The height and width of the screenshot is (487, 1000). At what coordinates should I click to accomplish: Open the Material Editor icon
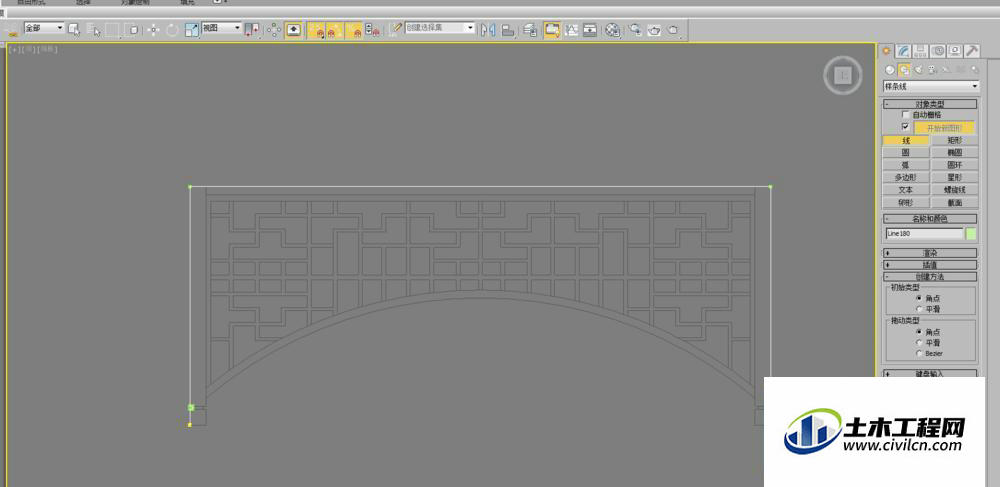(612, 29)
